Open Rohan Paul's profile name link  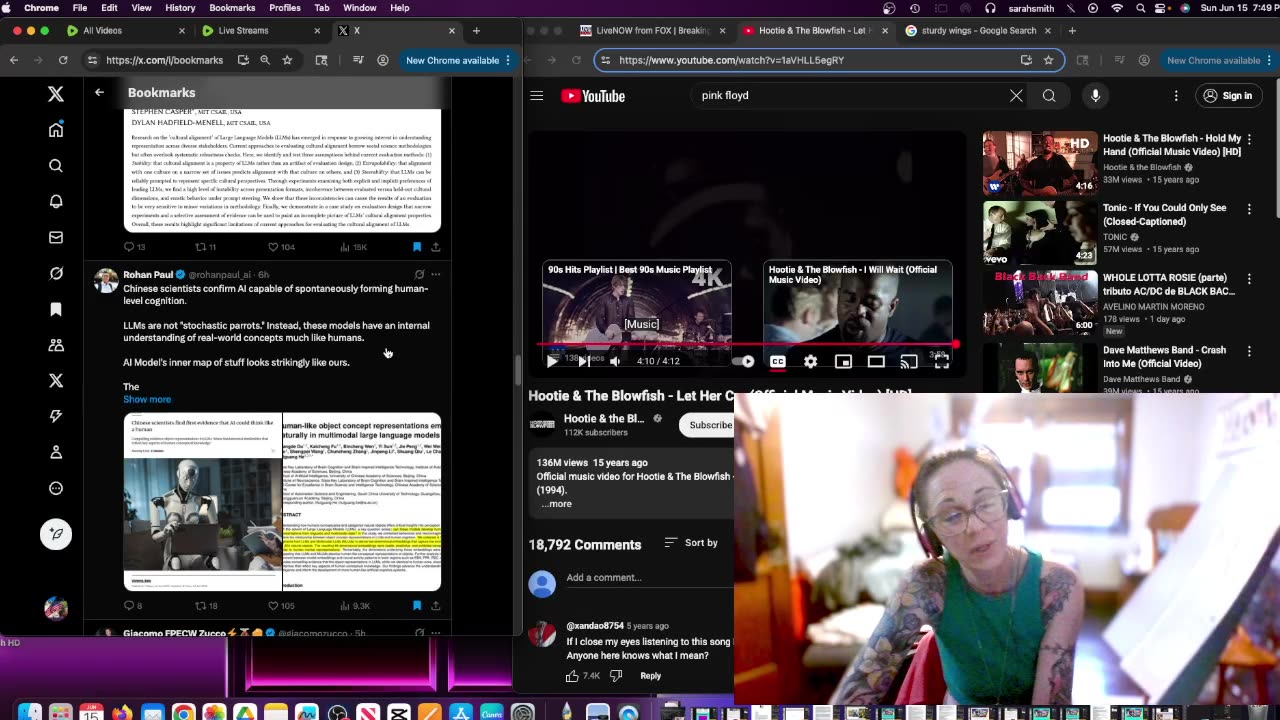[x=148, y=275]
